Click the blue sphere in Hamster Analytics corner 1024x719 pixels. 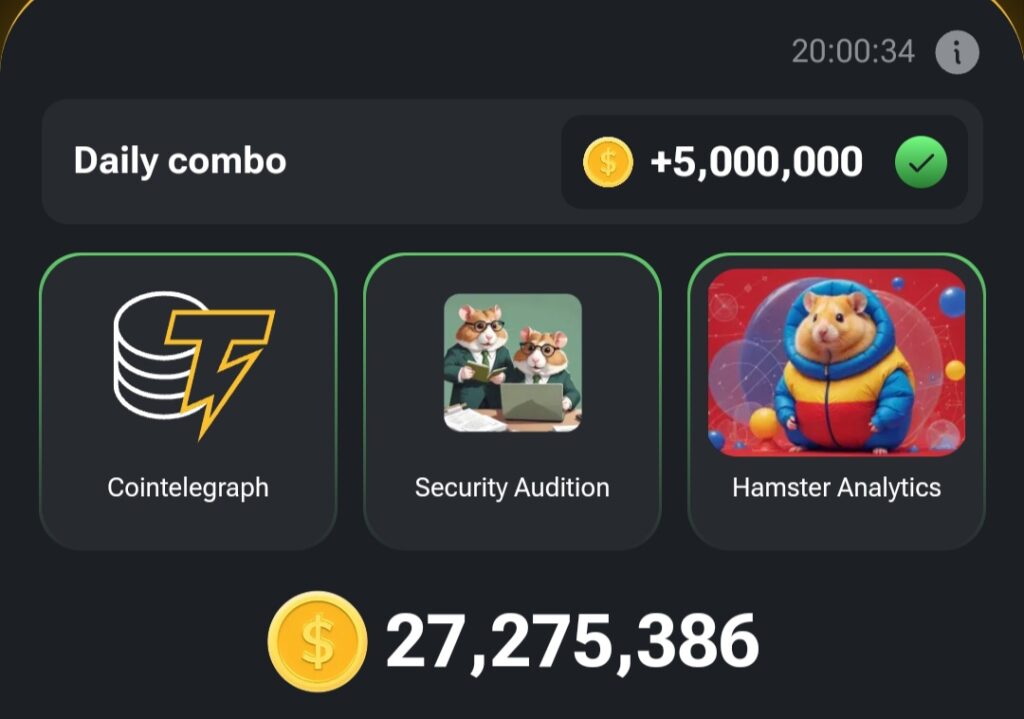(951, 300)
